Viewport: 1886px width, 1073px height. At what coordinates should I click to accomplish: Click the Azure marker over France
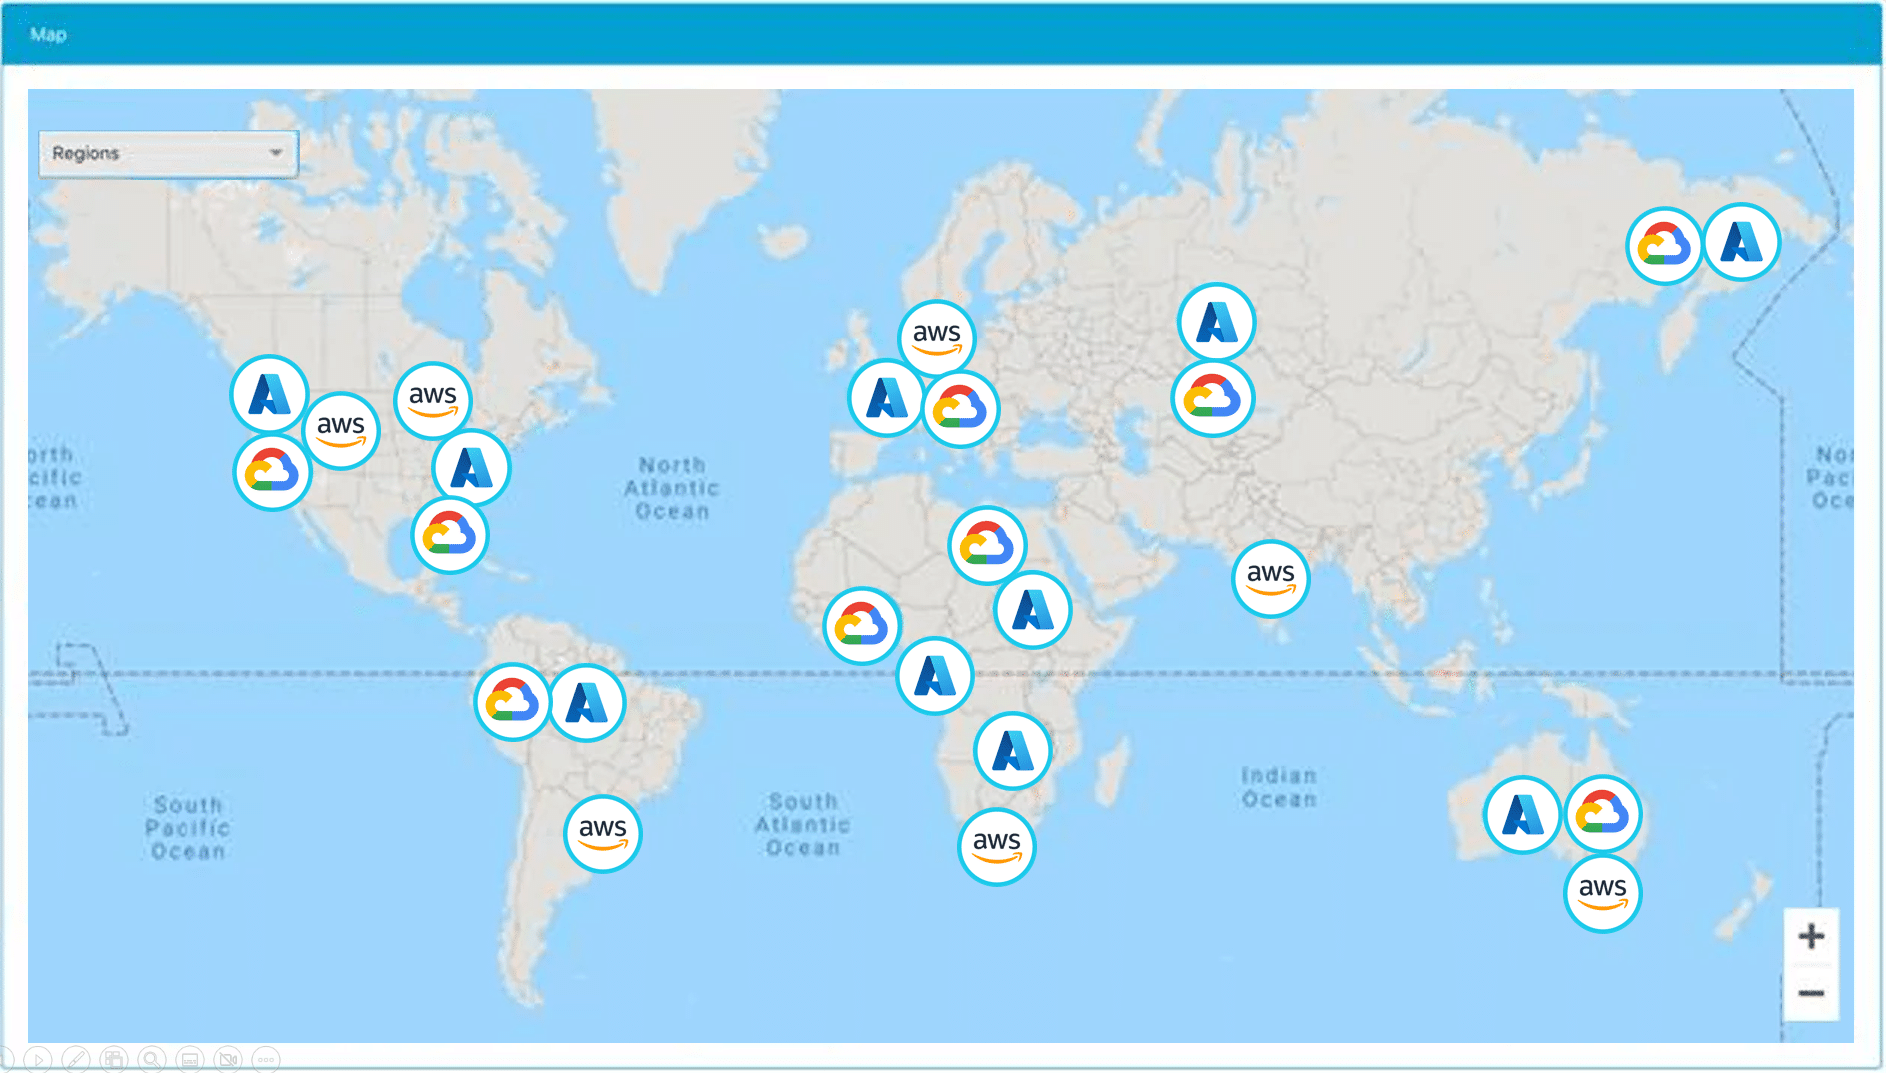(x=887, y=398)
